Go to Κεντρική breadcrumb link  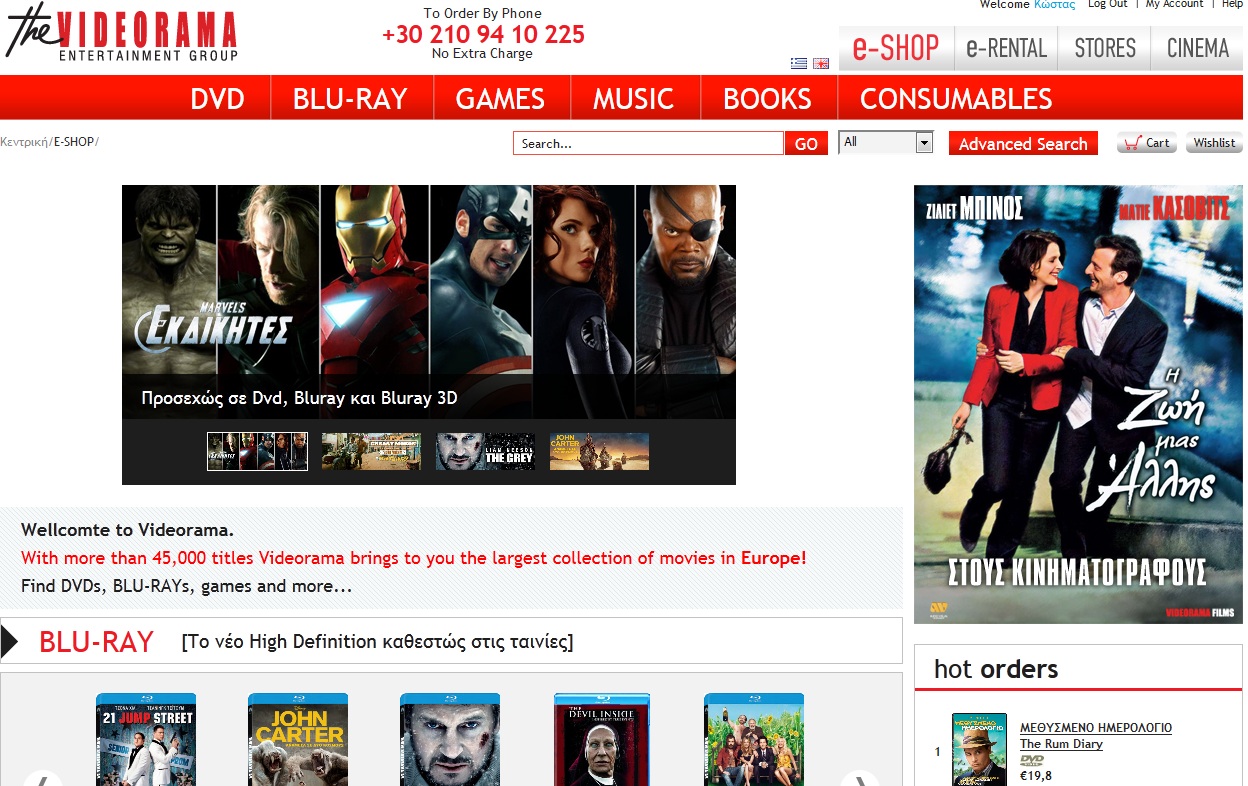pyautogui.click(x=24, y=142)
